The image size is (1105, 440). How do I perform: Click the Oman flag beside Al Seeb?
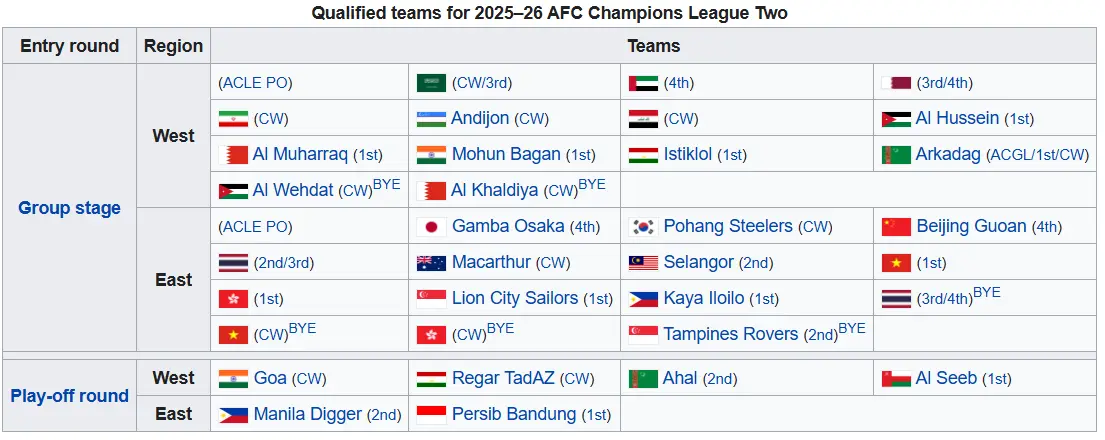tap(896, 379)
